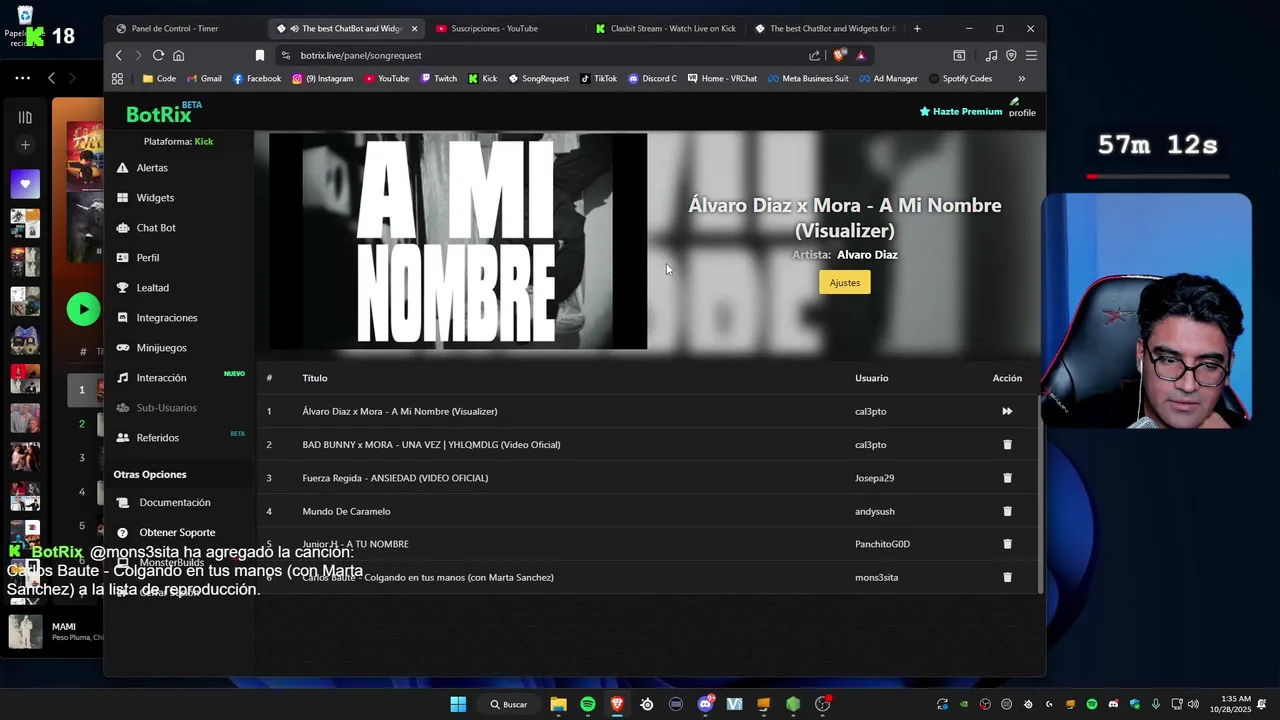This screenshot has width=1280, height=720.
Task: Close the active BotRix browser tab
Action: click(x=414, y=28)
